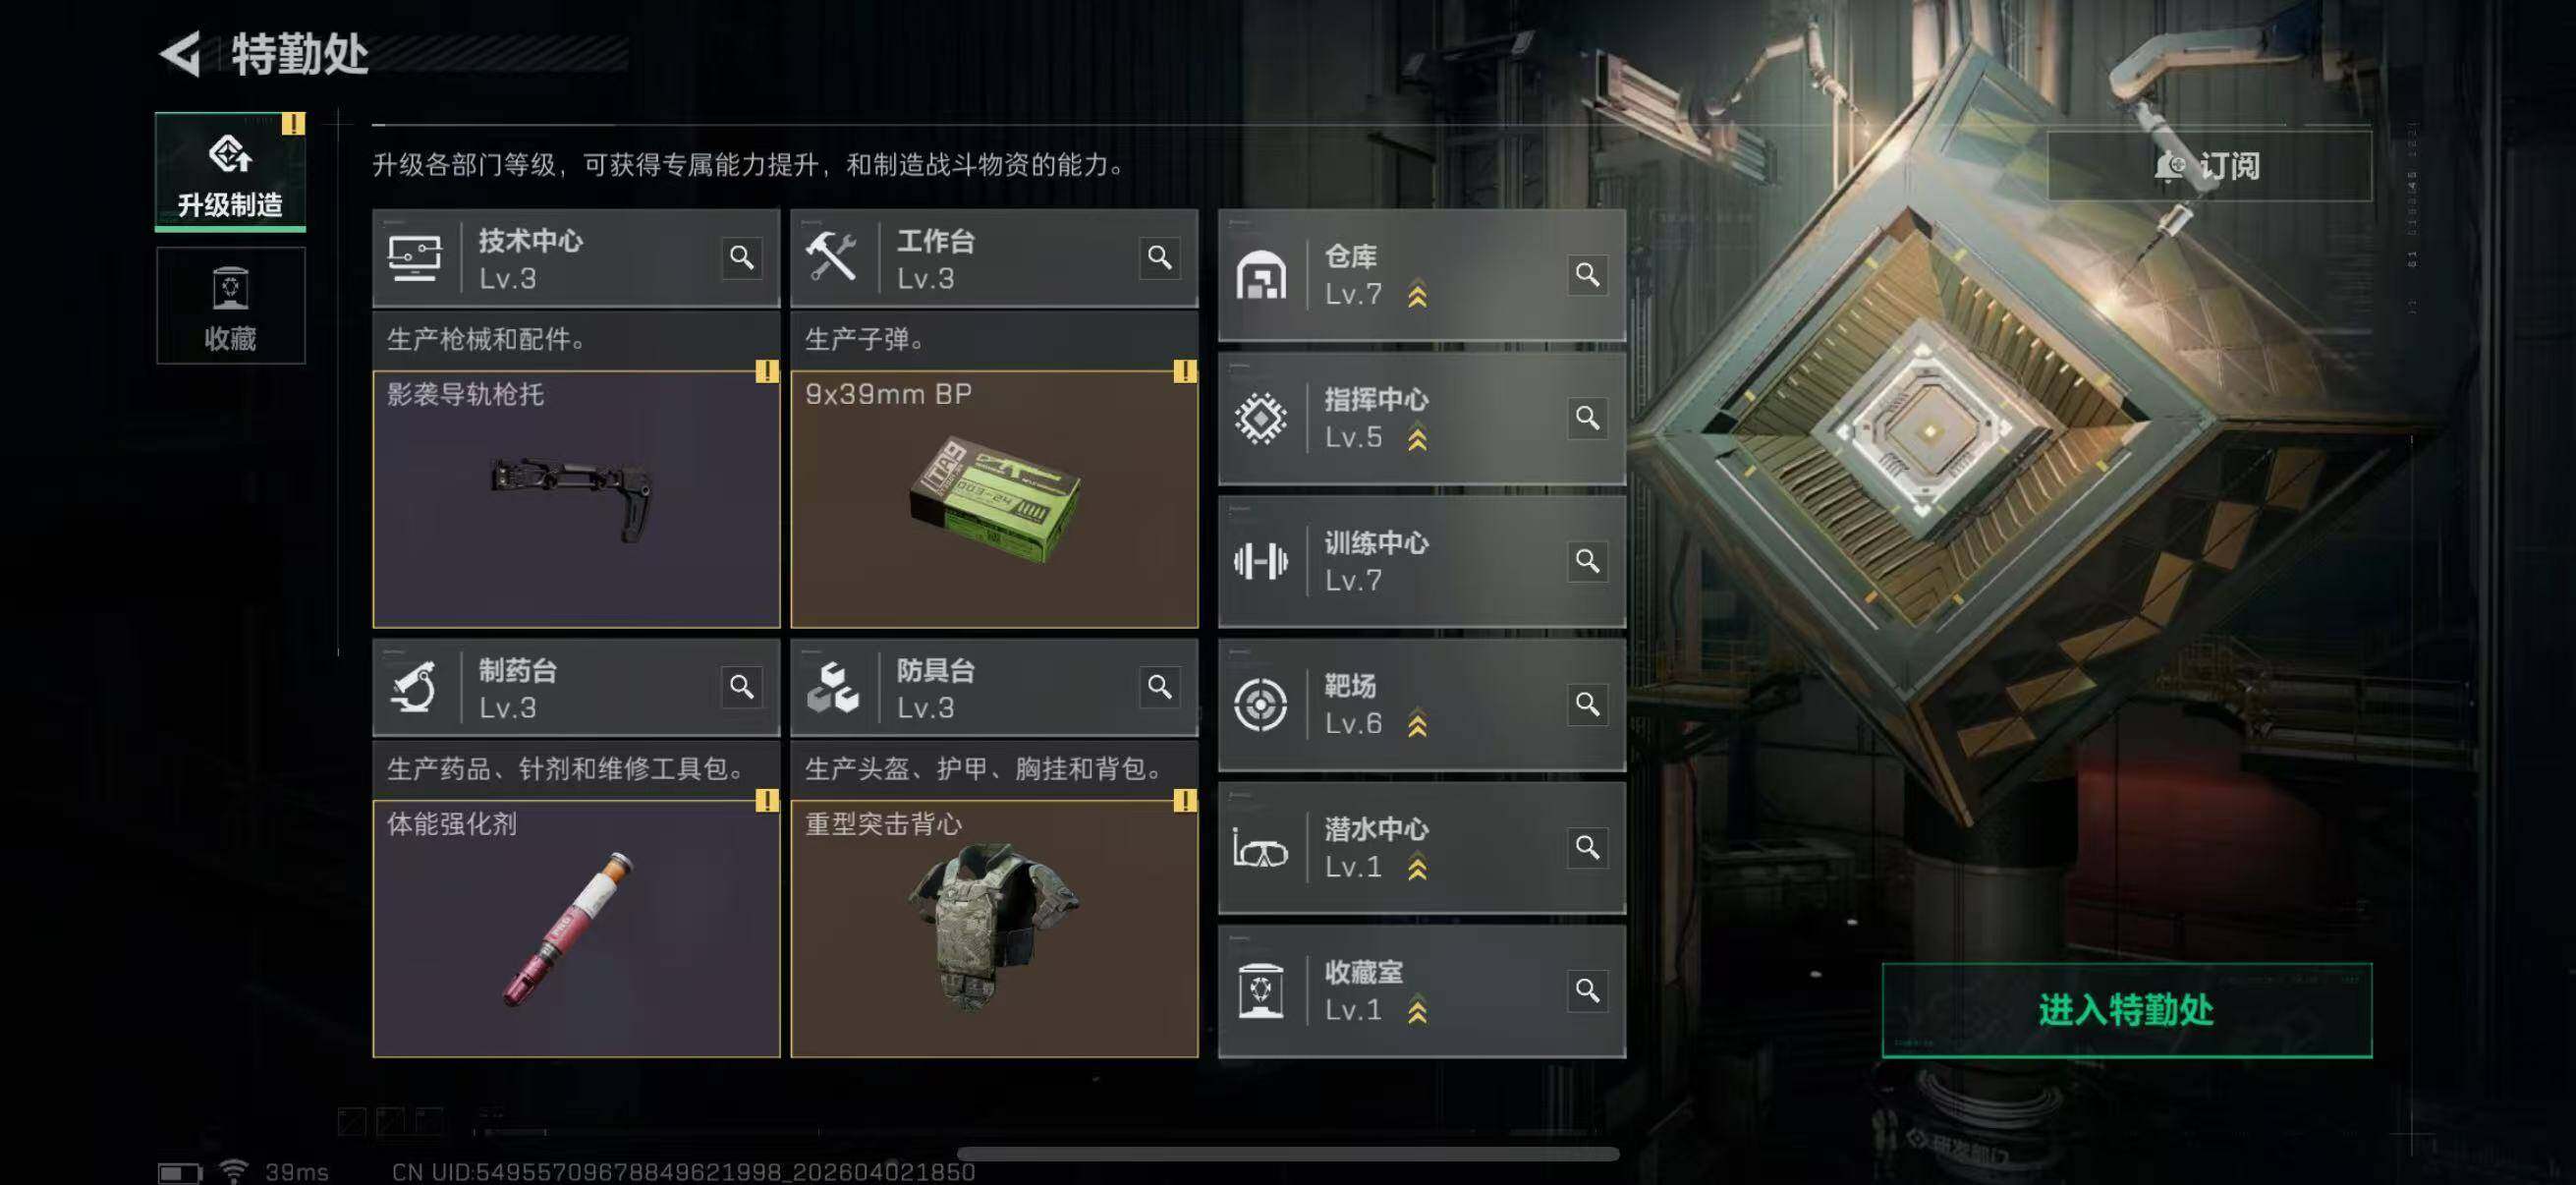
Task: Click the 仓库 Lv.7 upgrade chevrons
Action: [1417, 296]
